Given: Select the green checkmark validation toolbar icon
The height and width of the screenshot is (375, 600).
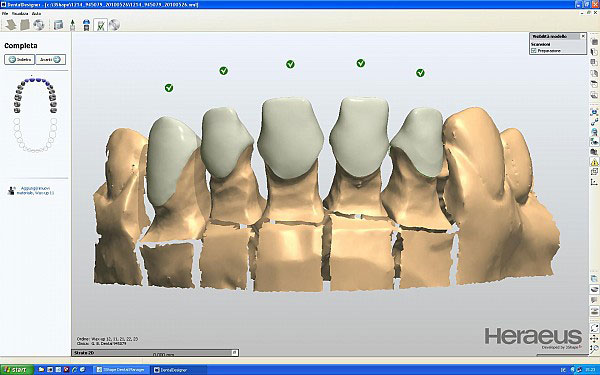Looking at the screenshot, I should point(100,25).
